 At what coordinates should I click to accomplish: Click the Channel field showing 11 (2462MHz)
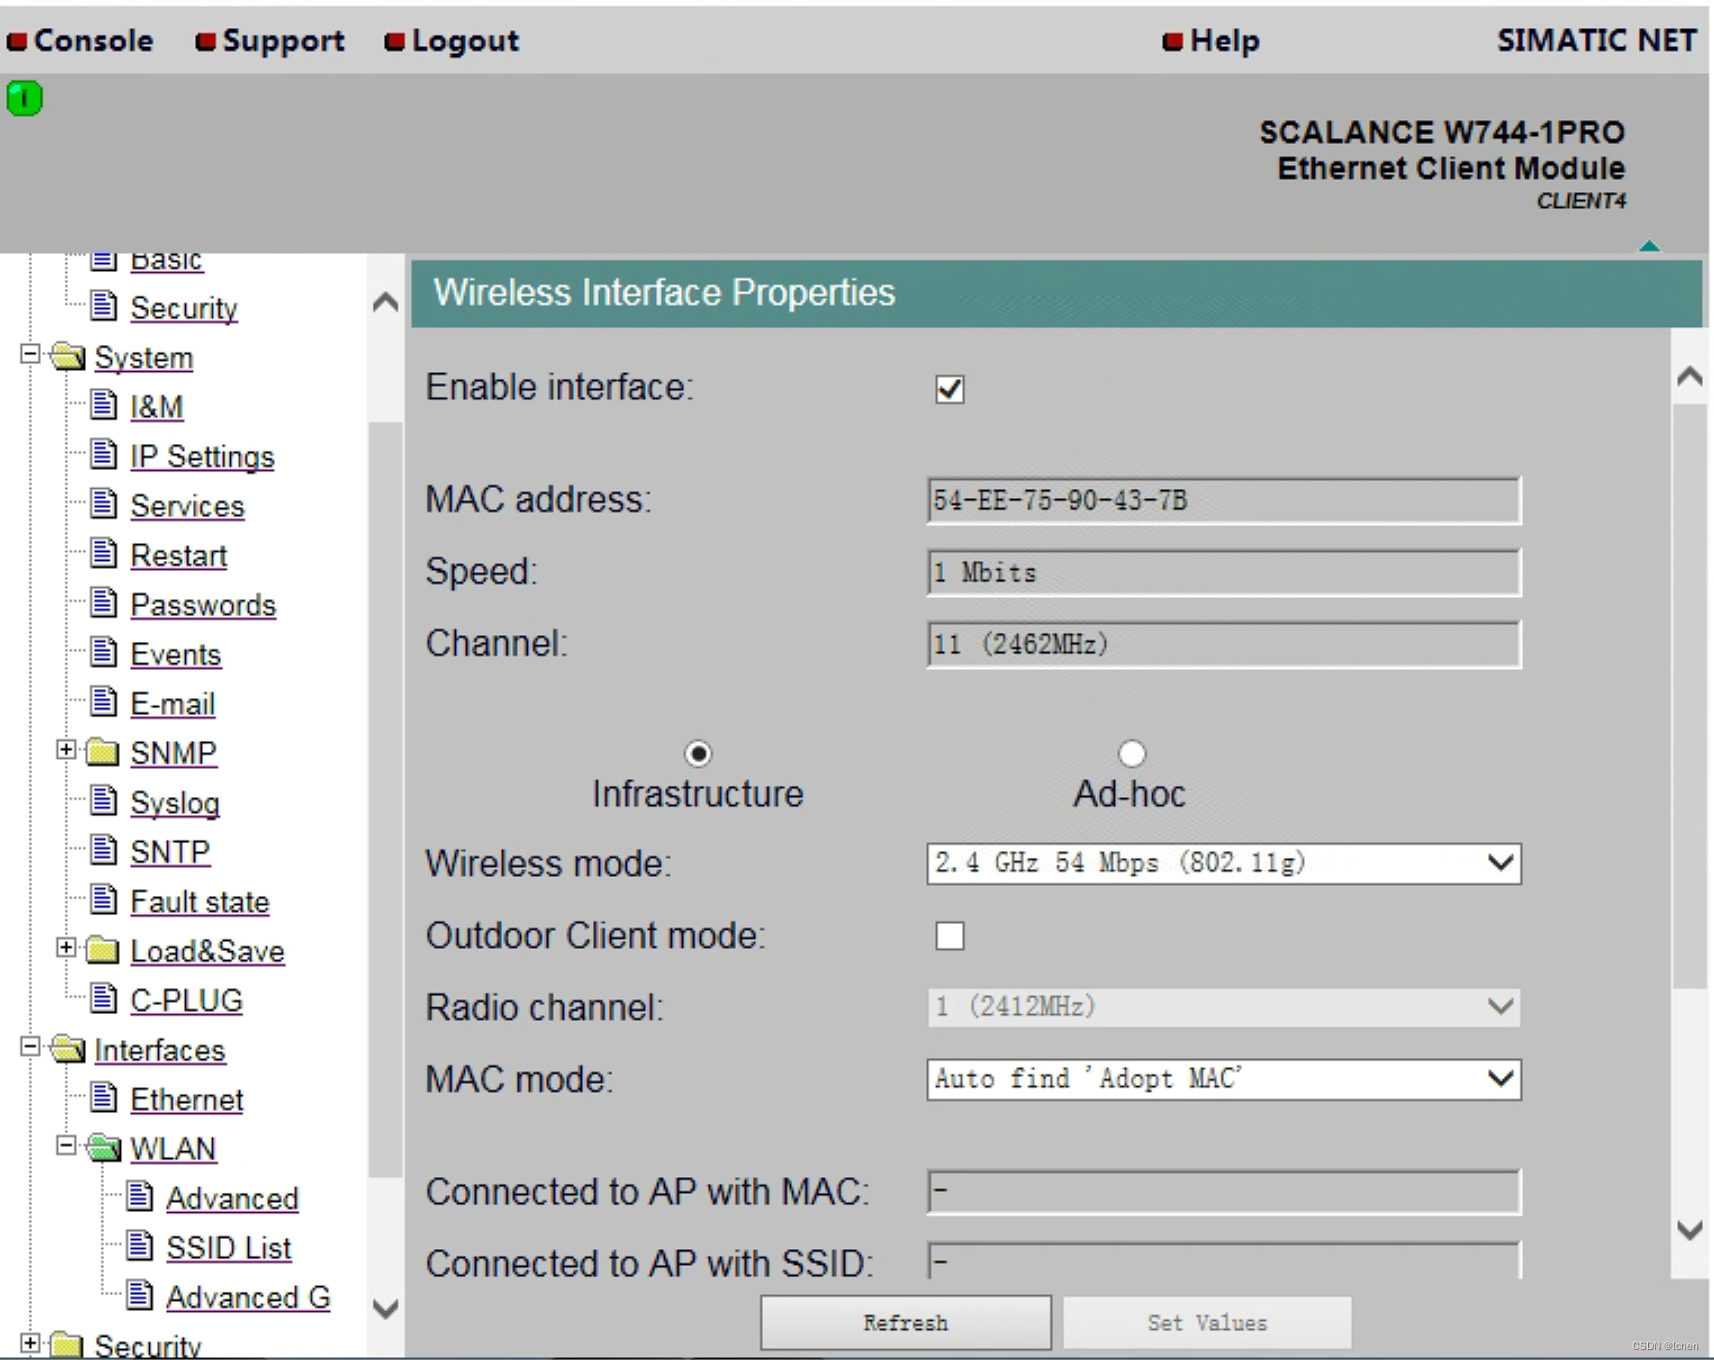1224,644
